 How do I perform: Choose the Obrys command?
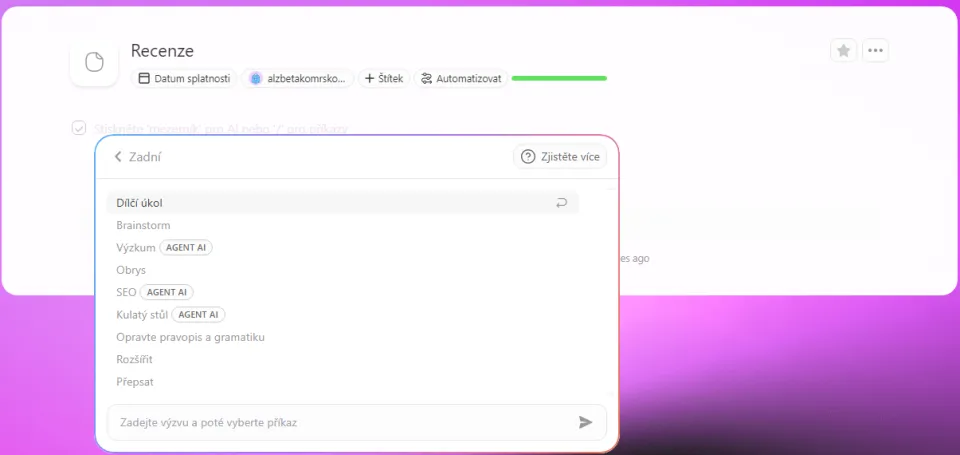131,270
